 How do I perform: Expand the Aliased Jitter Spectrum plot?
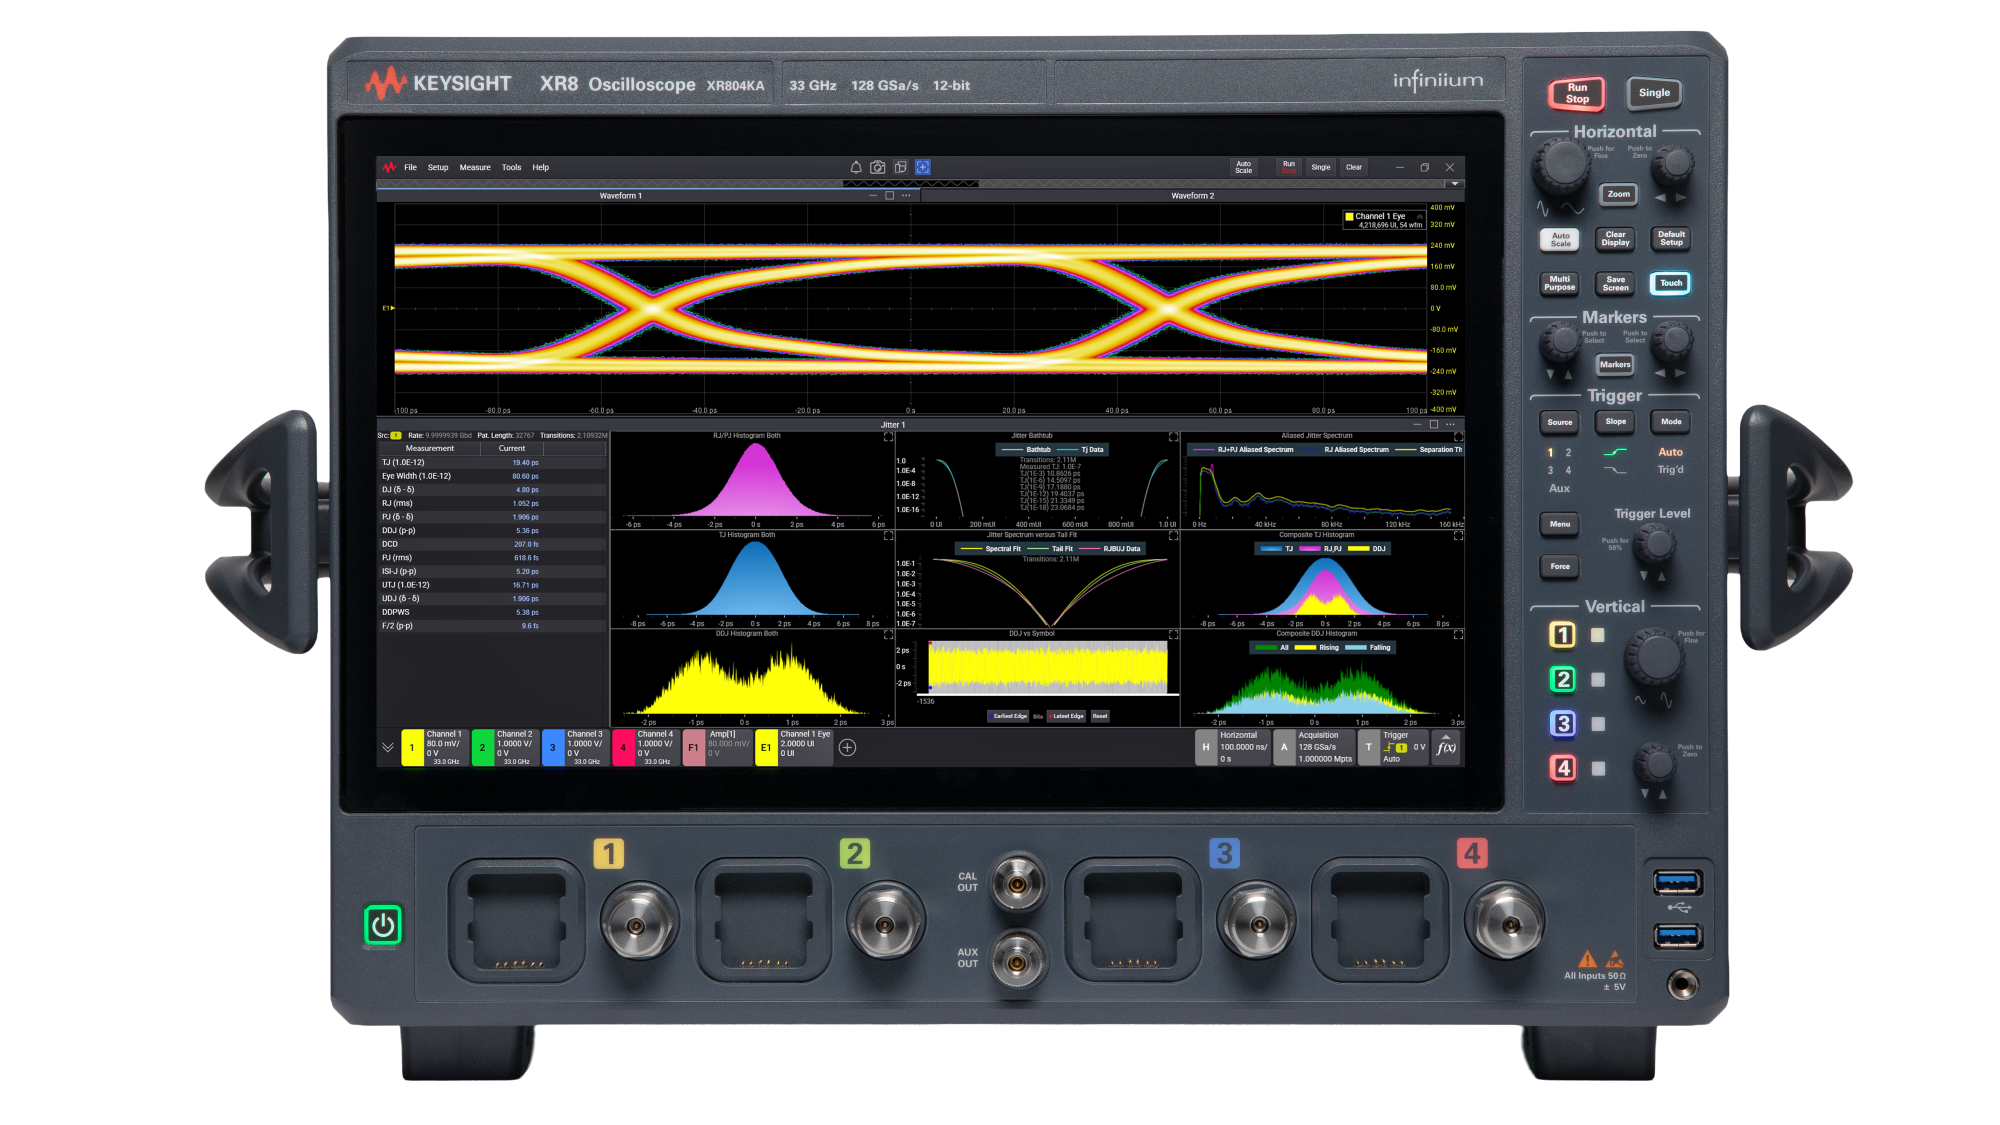(x=1458, y=437)
